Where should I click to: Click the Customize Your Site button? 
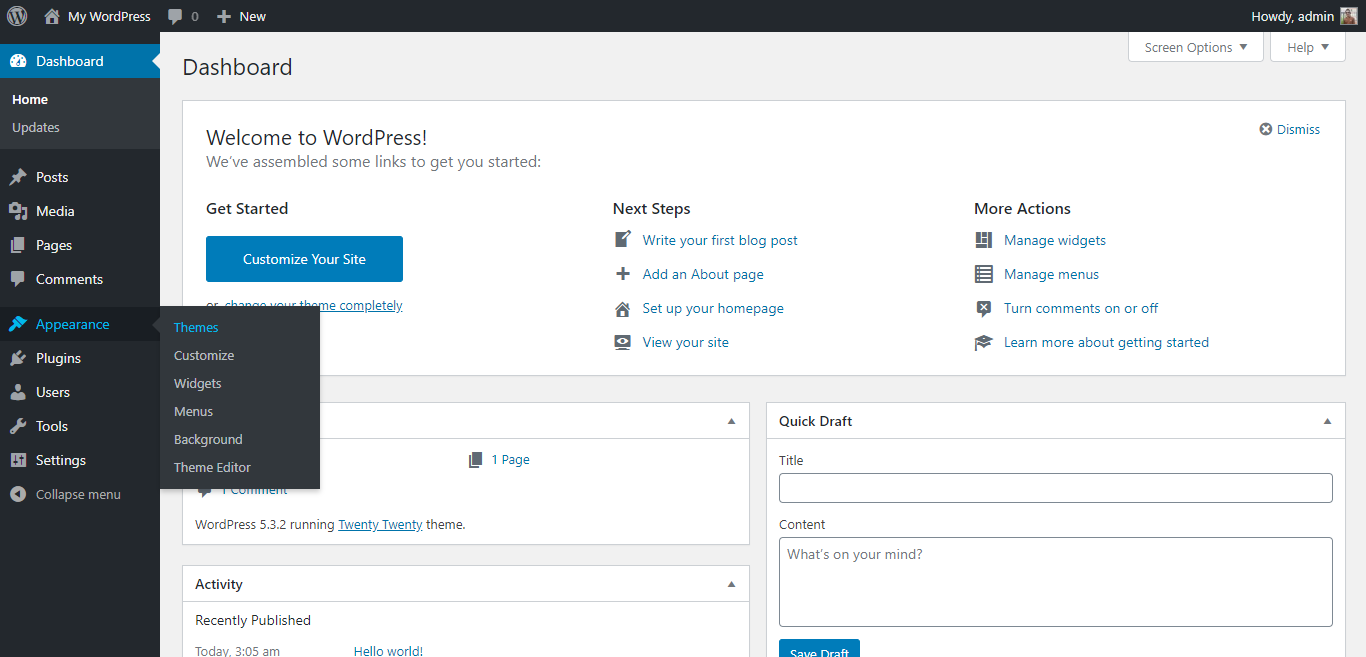pos(304,259)
